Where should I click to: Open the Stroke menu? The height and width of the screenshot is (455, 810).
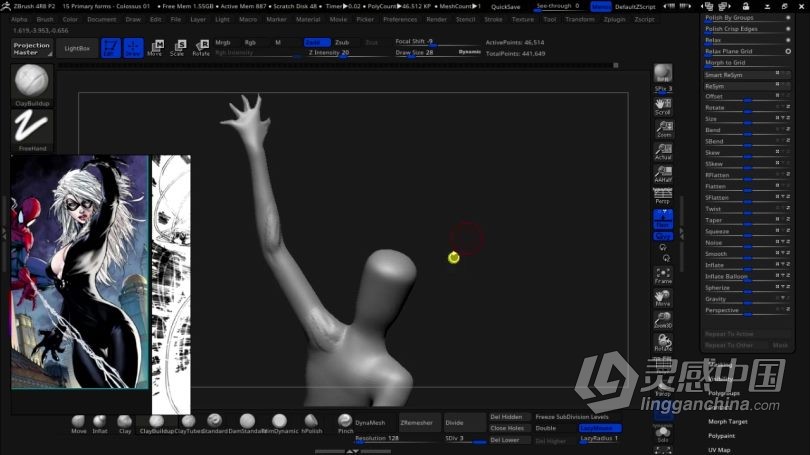(x=493, y=19)
